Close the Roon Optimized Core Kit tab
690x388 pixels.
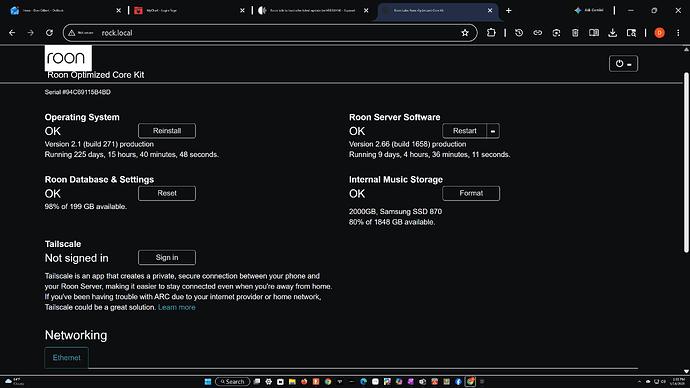tap(490, 11)
